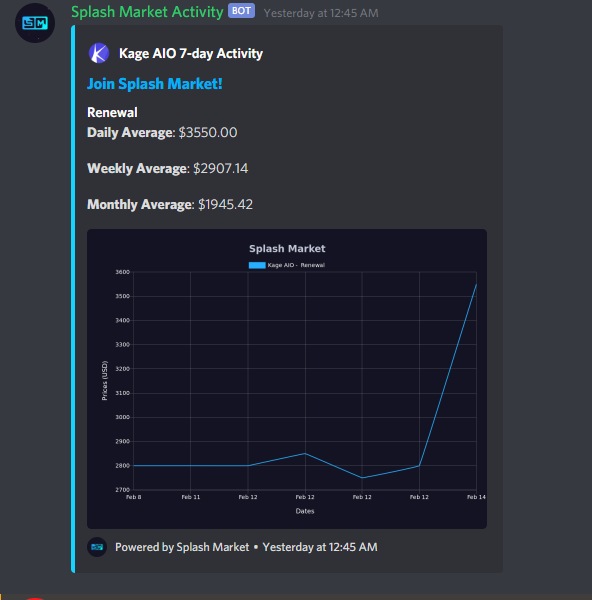Click the 3600 price axis label
The image size is (592, 600).
point(123,272)
